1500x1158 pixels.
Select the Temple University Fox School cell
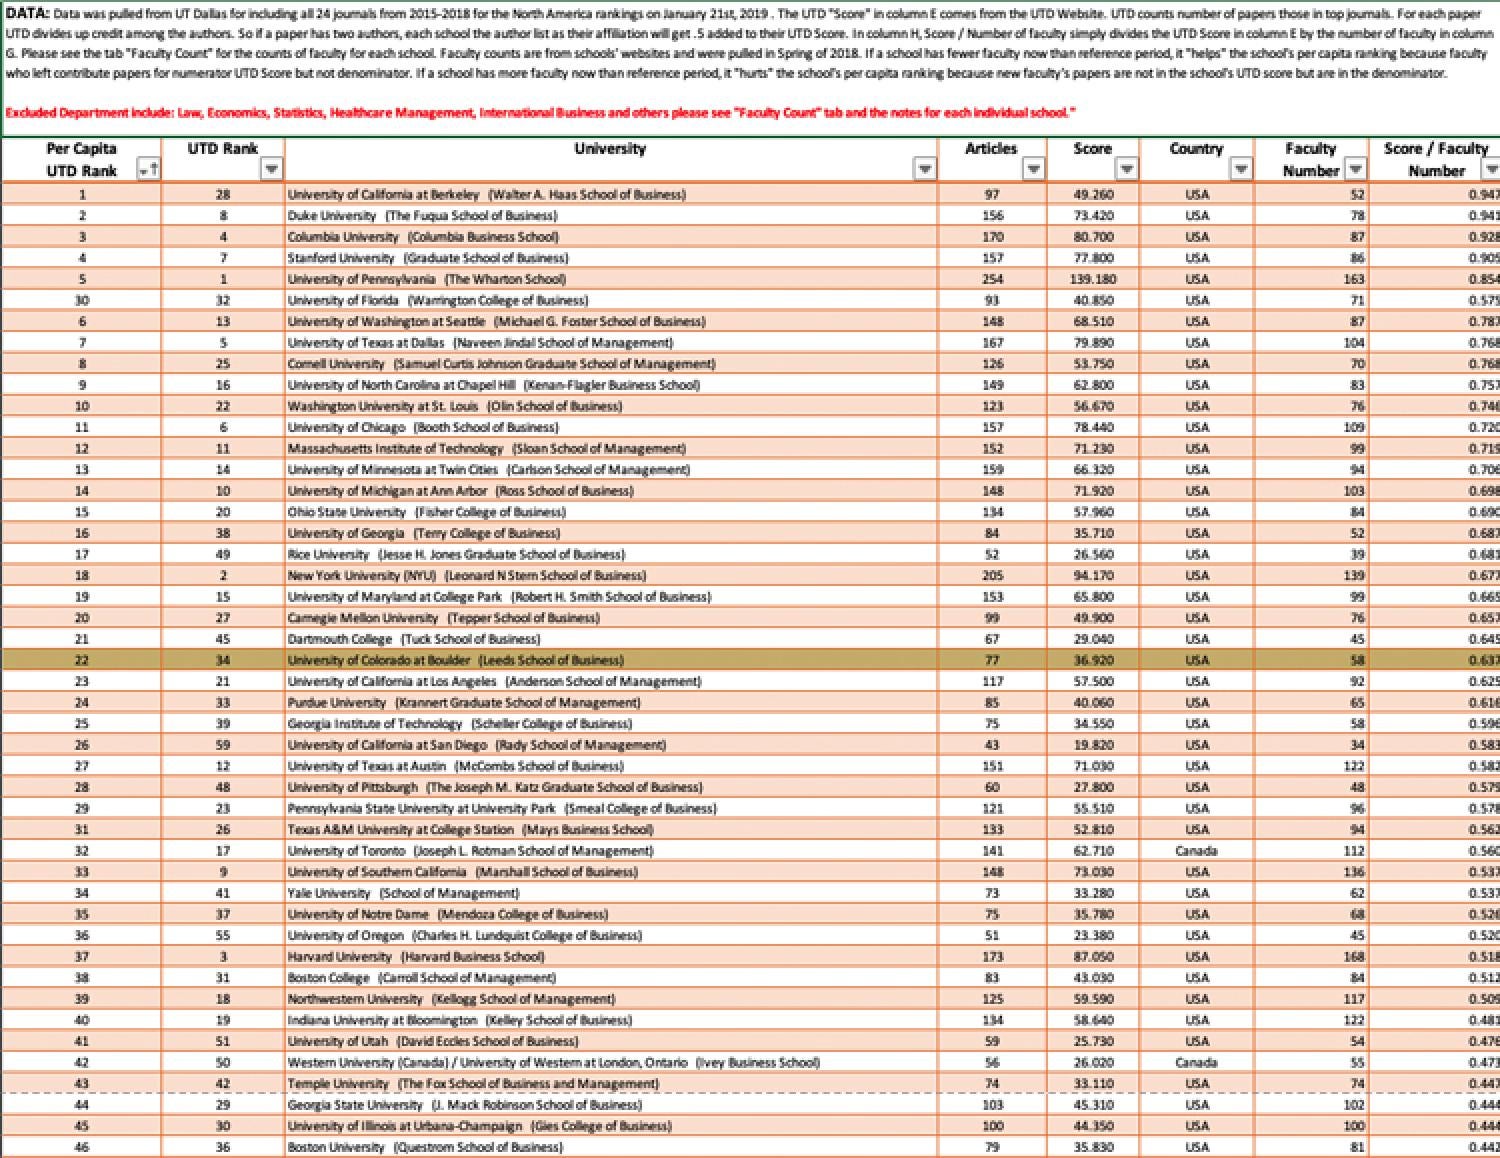[x=611, y=1083]
